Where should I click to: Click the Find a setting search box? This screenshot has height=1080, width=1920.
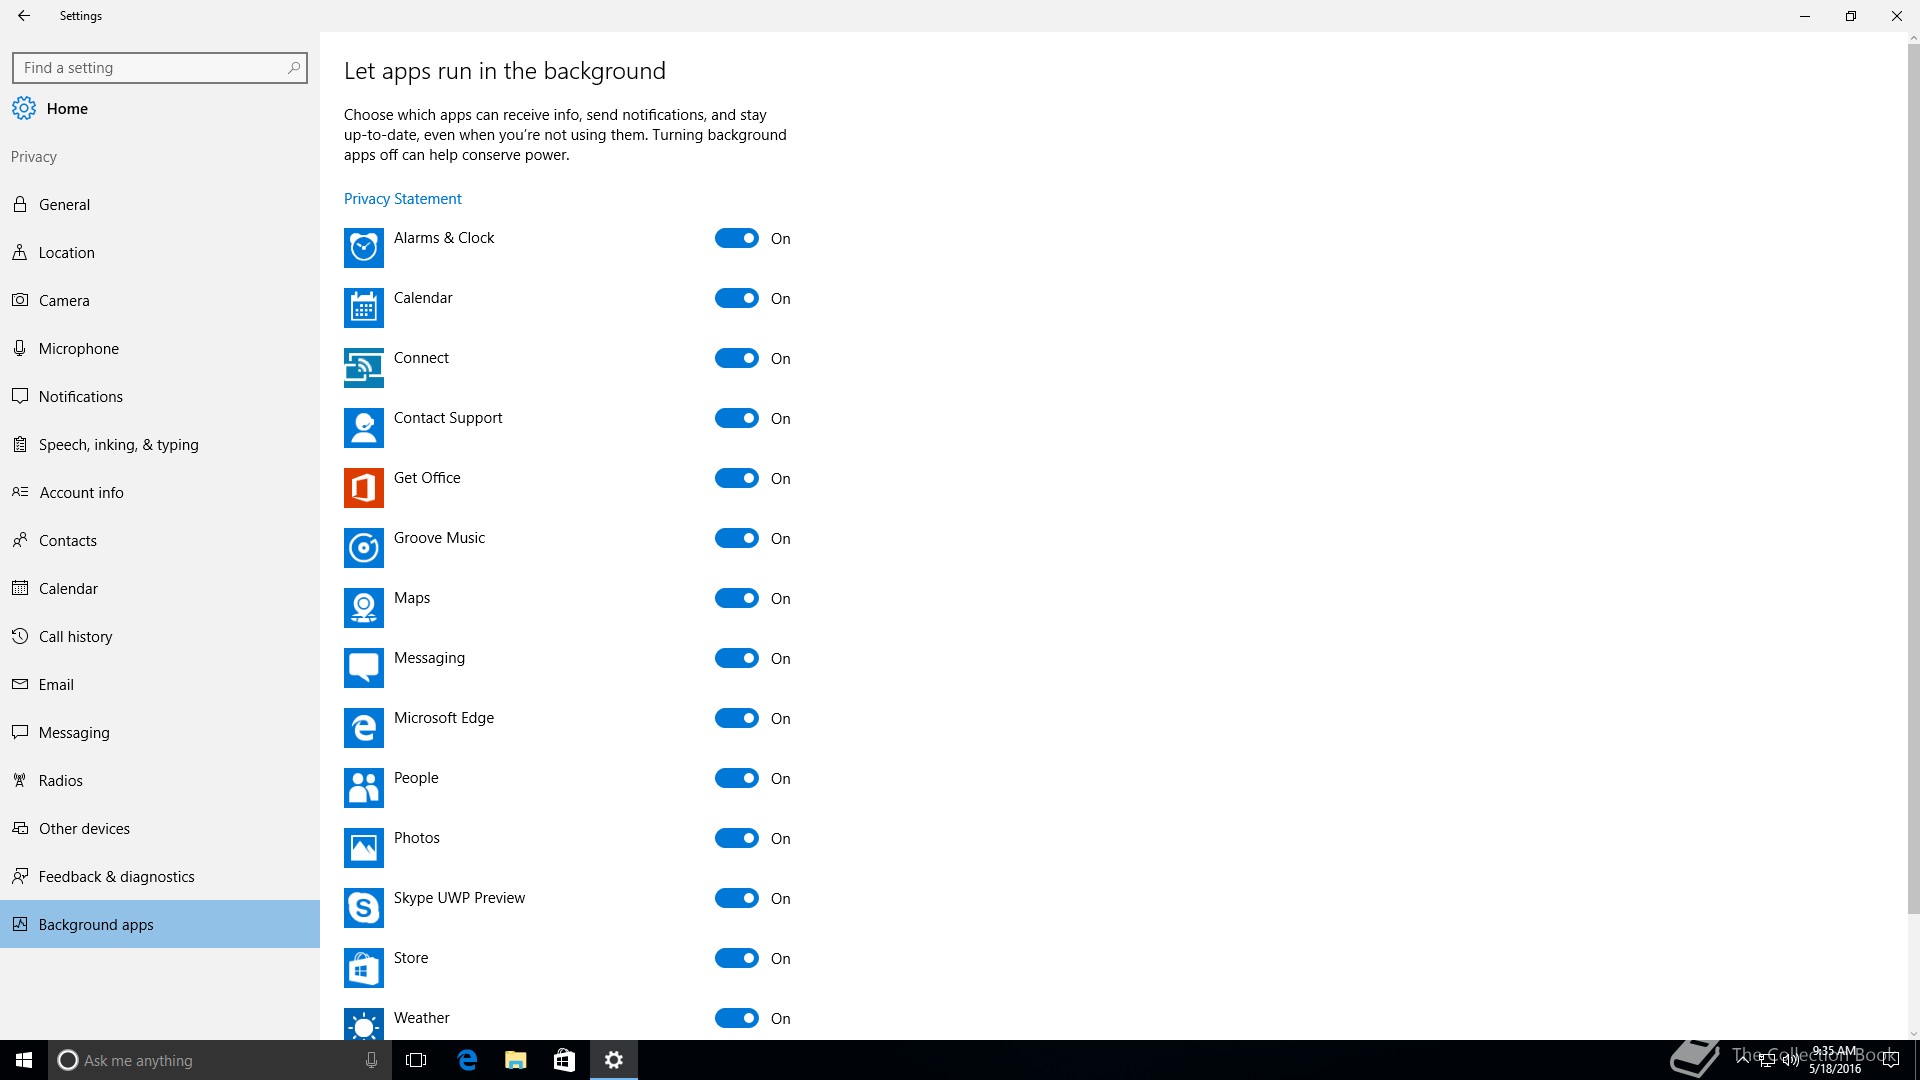pos(150,68)
